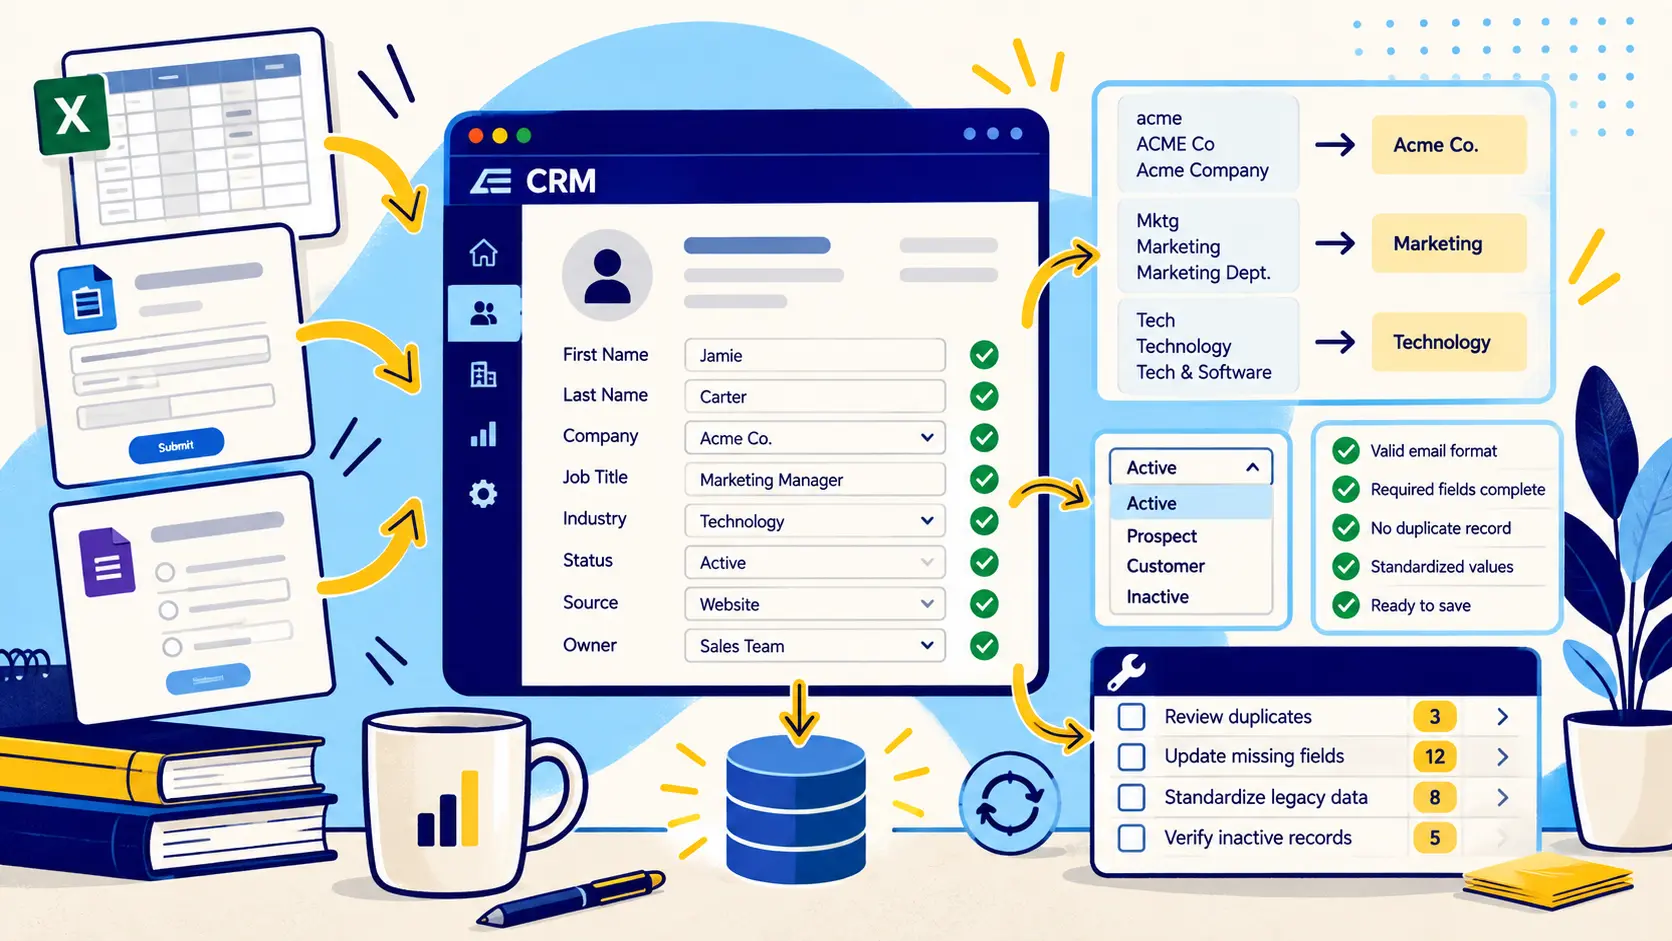This screenshot has height=941, width=1672.
Task: Open the Industry dropdown showing Technology
Action: click(815, 521)
